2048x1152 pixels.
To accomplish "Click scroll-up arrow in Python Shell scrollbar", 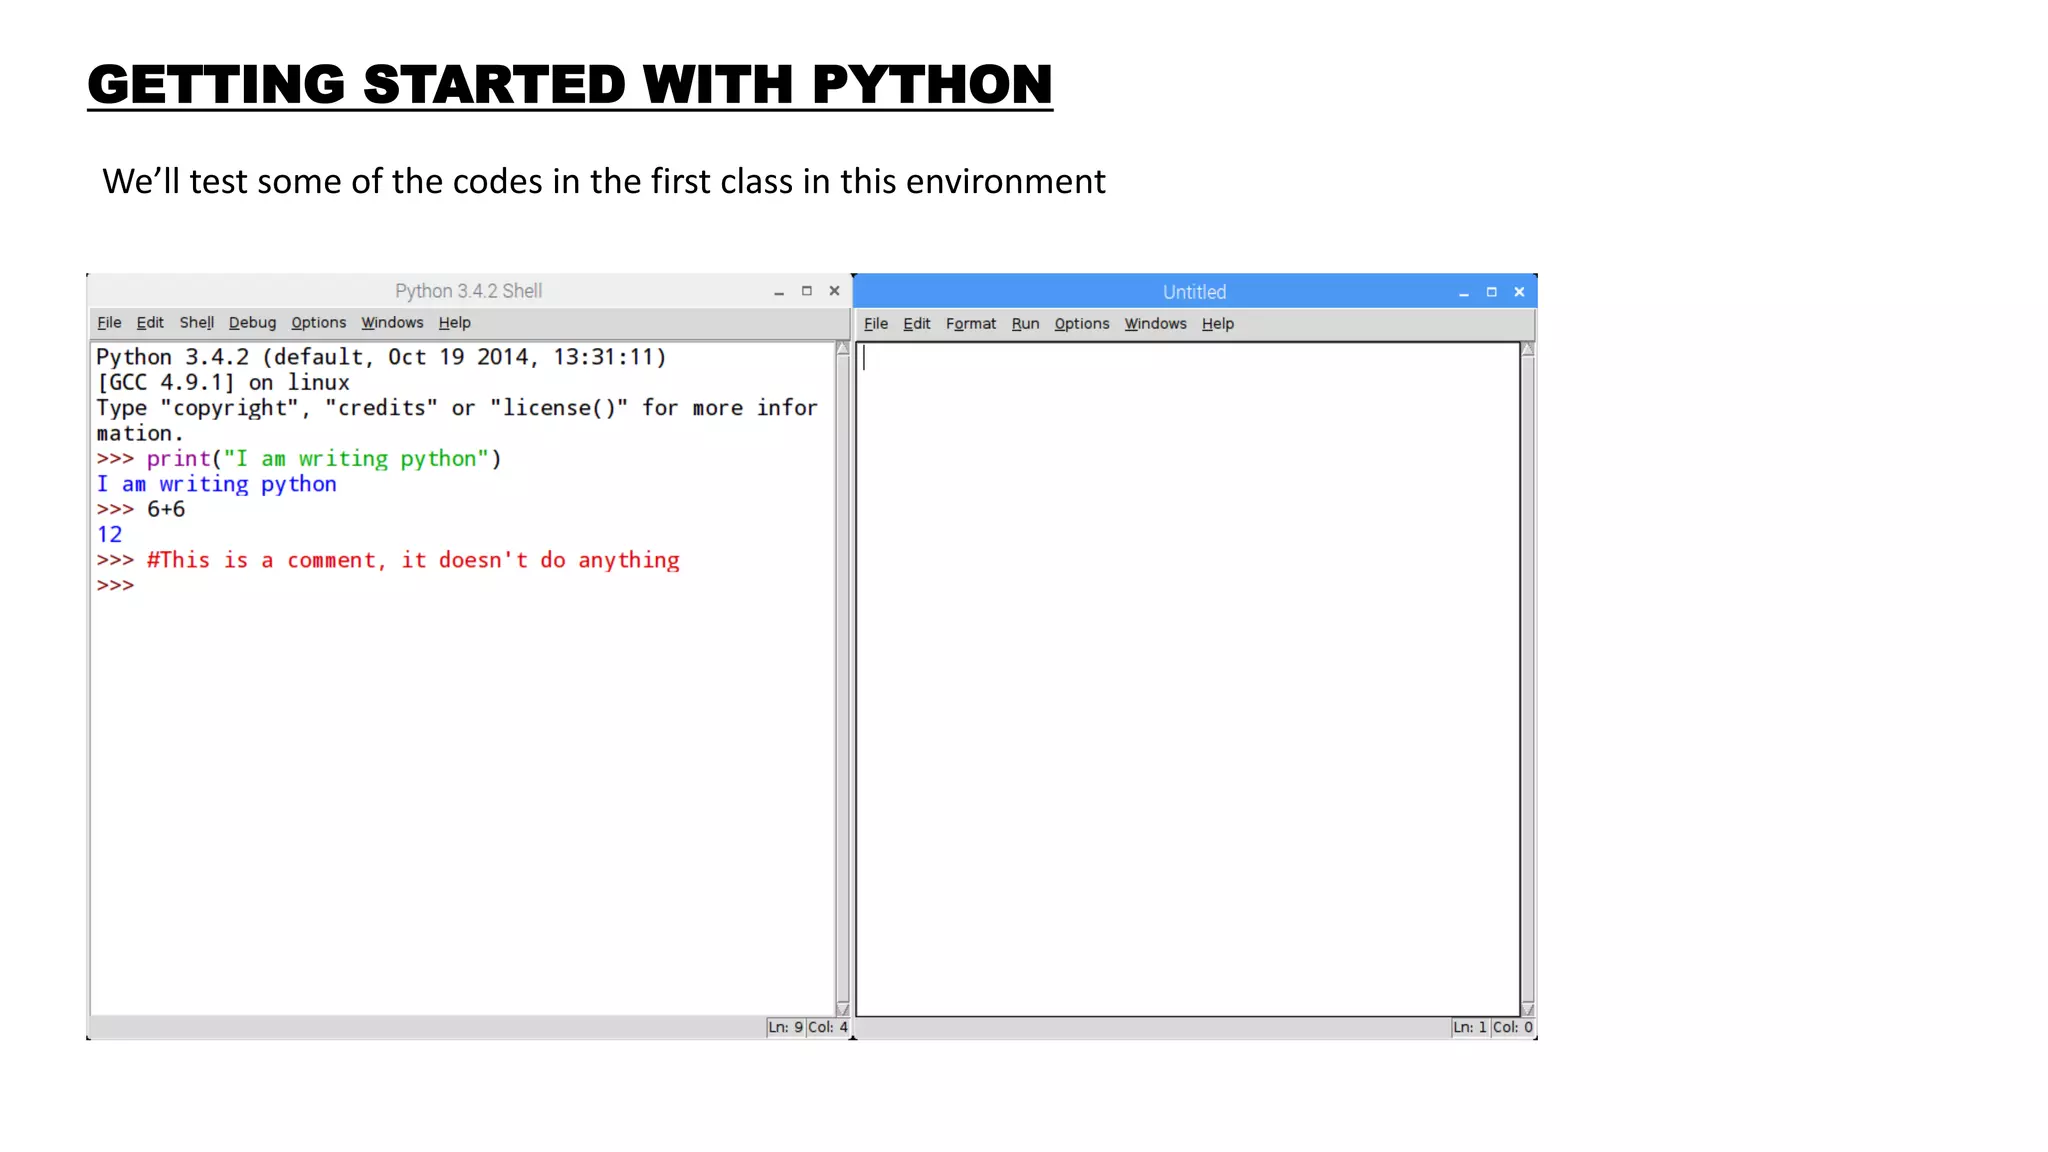I will (x=843, y=348).
